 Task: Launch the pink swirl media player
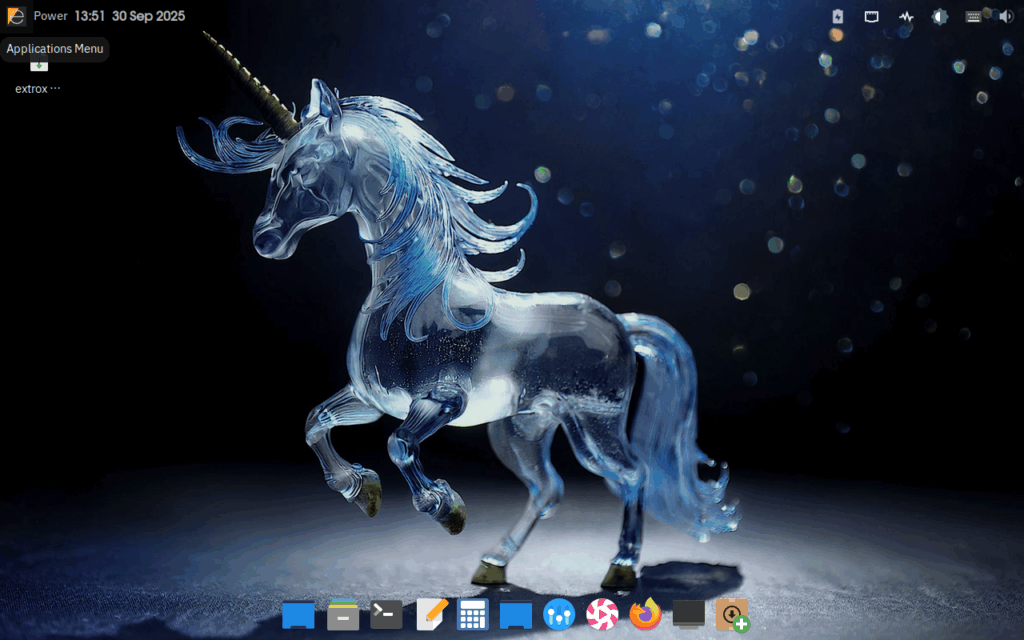[x=602, y=614]
